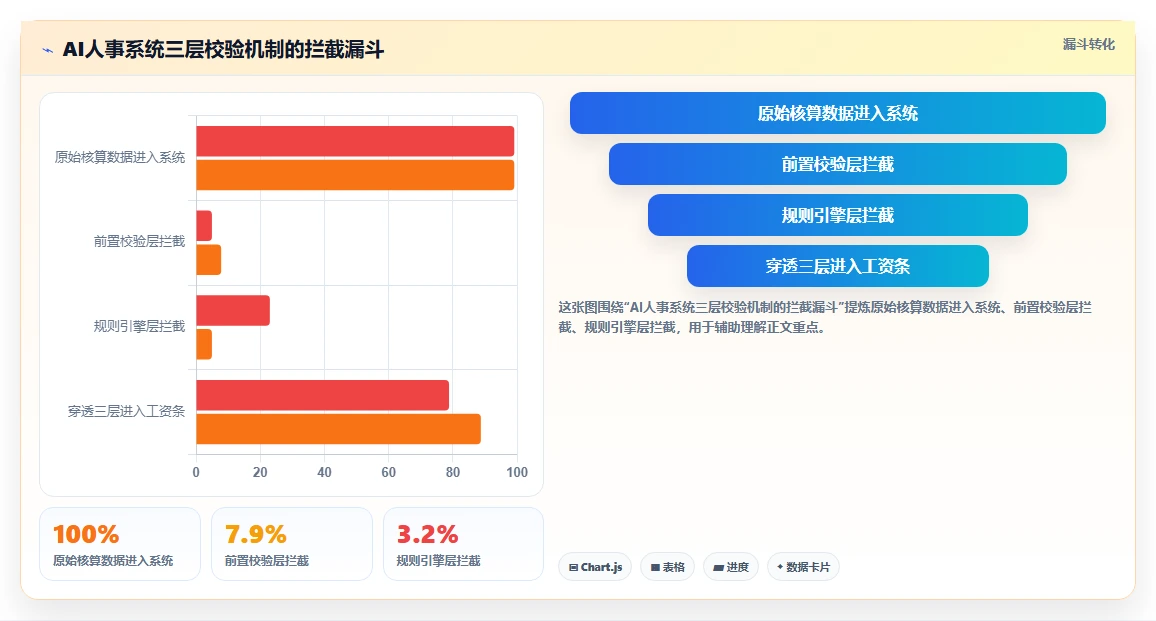Click the small icon before the card title
The image size is (1156, 621).
pos(48,50)
